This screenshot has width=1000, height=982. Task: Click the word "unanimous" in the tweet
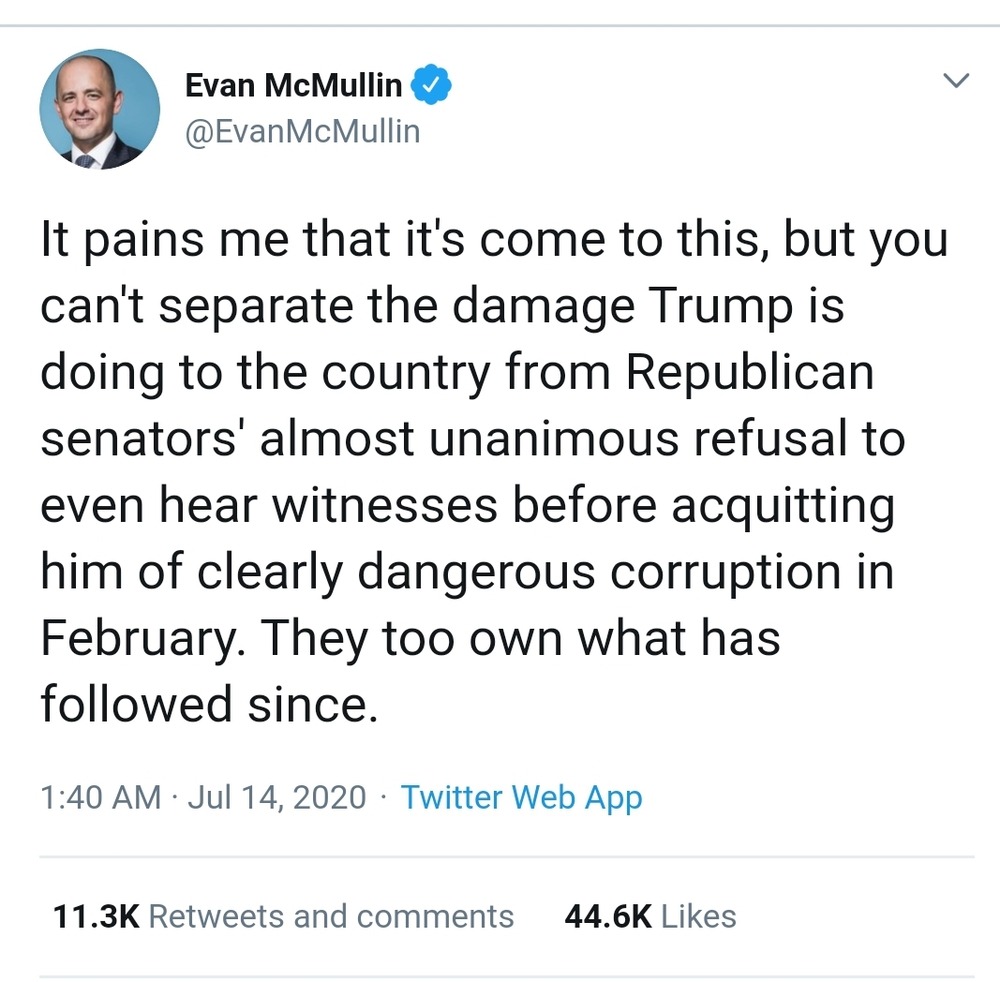(554, 439)
